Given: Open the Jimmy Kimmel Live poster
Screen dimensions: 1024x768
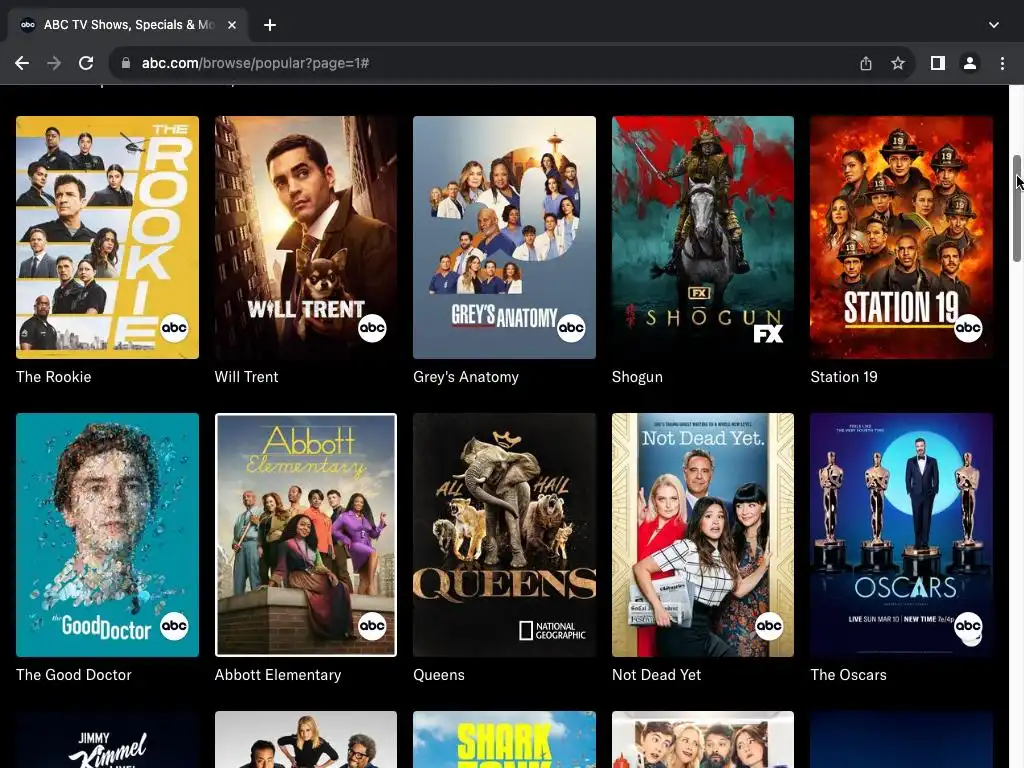Looking at the screenshot, I should [x=107, y=739].
